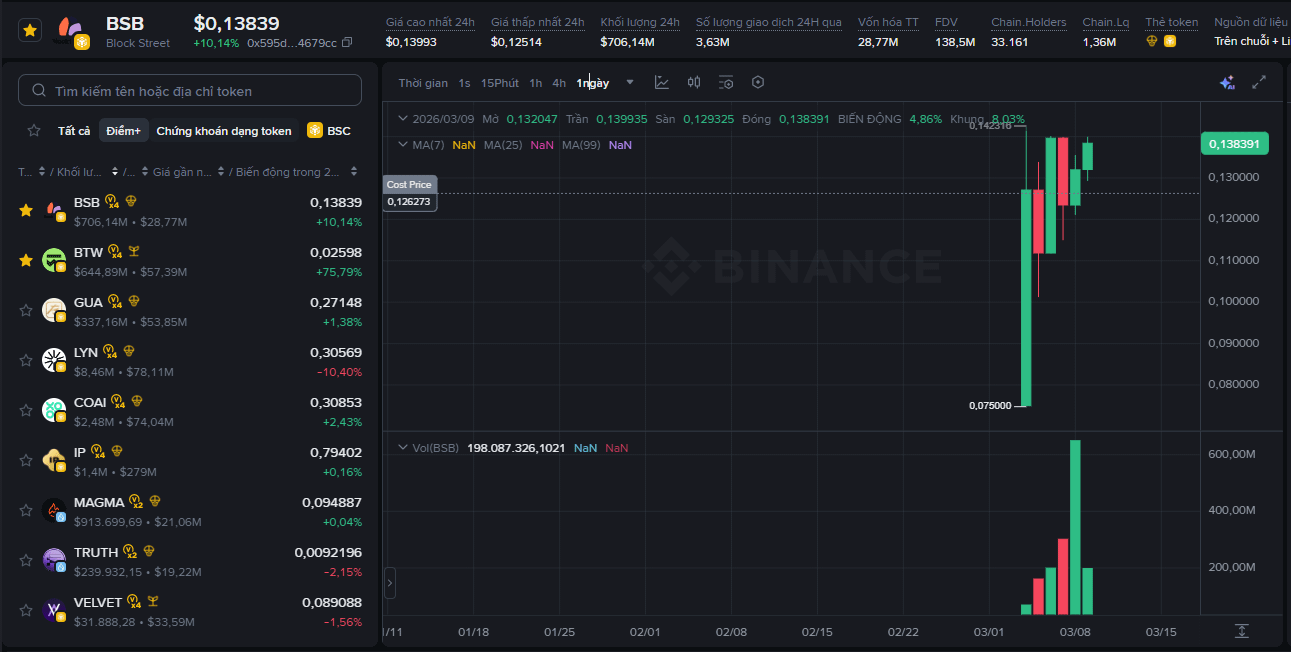Click the BTW token logo
The height and width of the screenshot is (652, 1291).
pos(54,260)
